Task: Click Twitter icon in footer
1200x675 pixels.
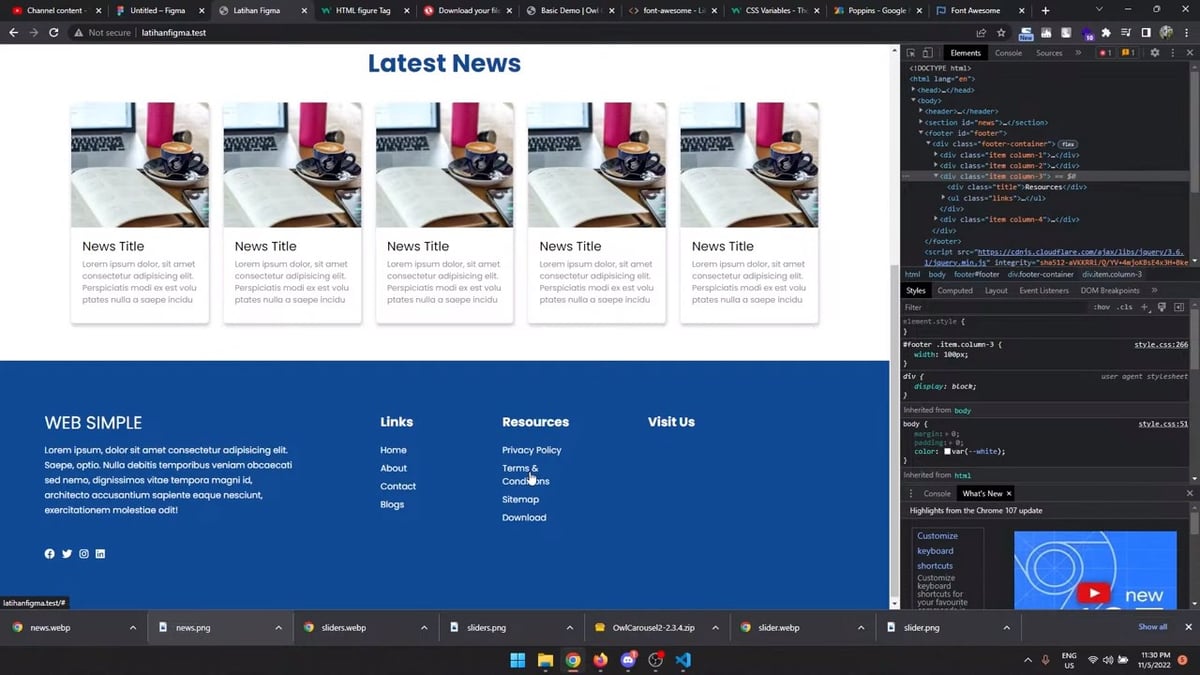Action: (x=67, y=554)
